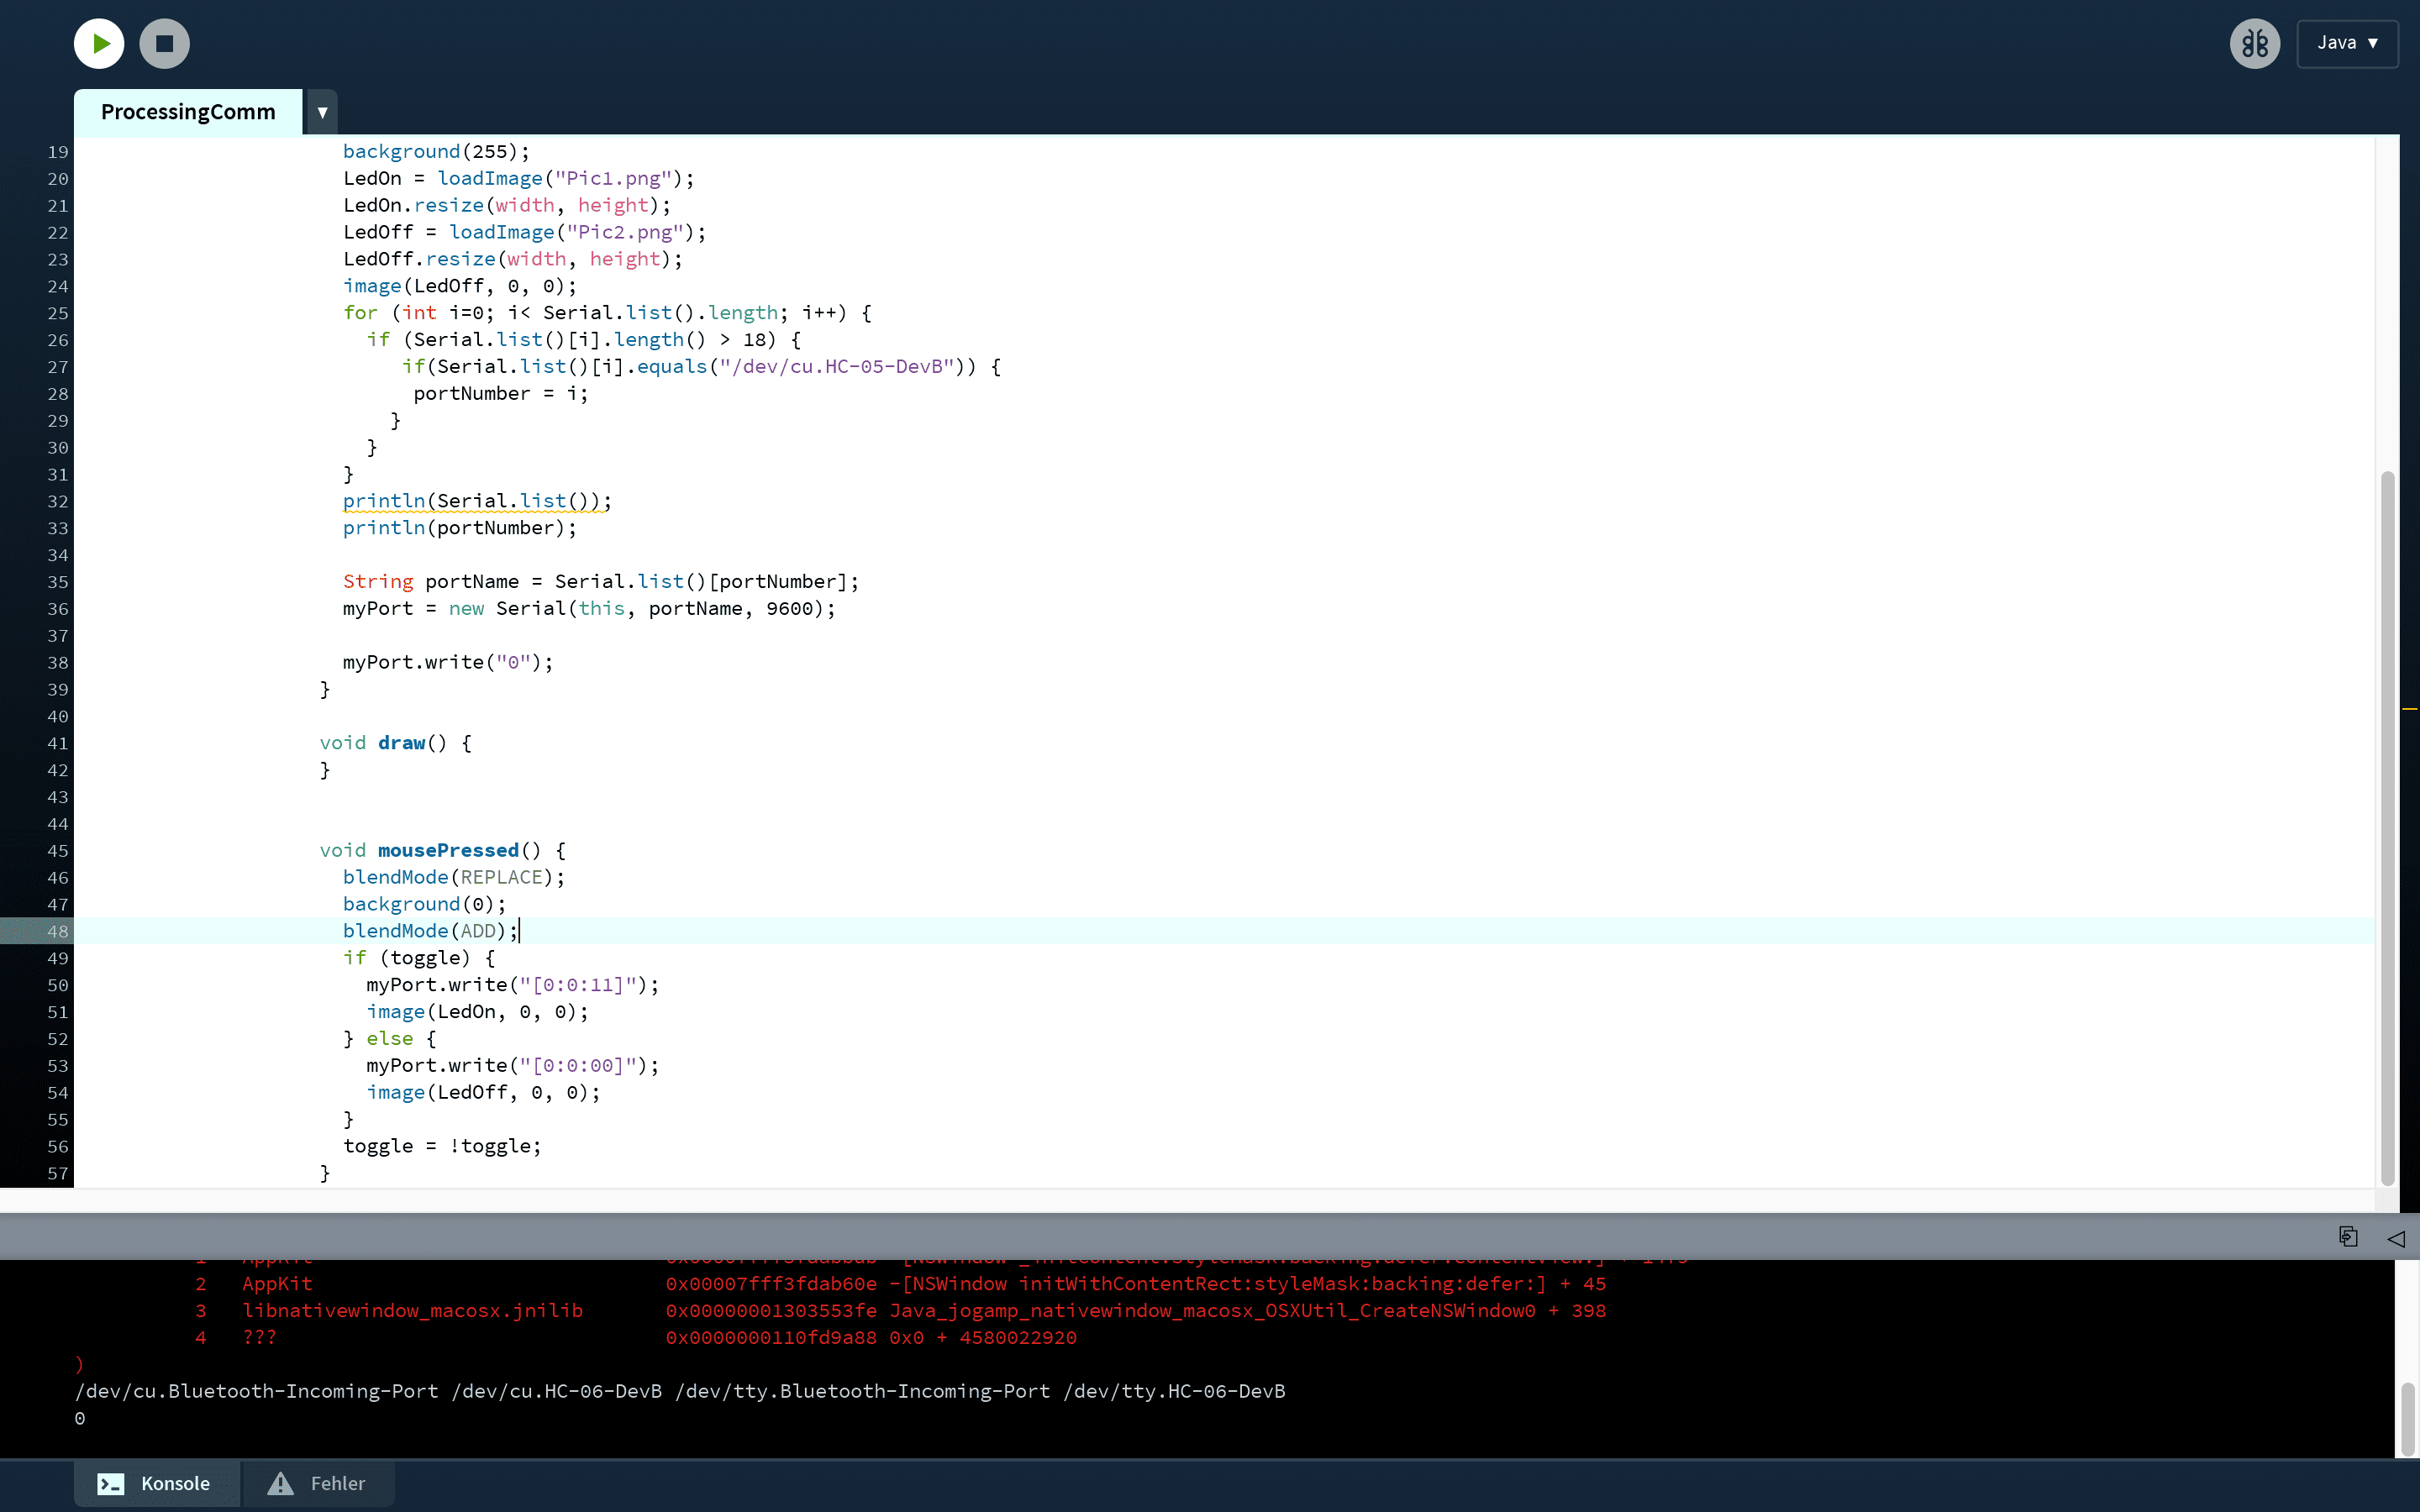2420x1512 pixels.
Task: Click the underlined println(Serial.list()) statement
Action: click(x=476, y=501)
